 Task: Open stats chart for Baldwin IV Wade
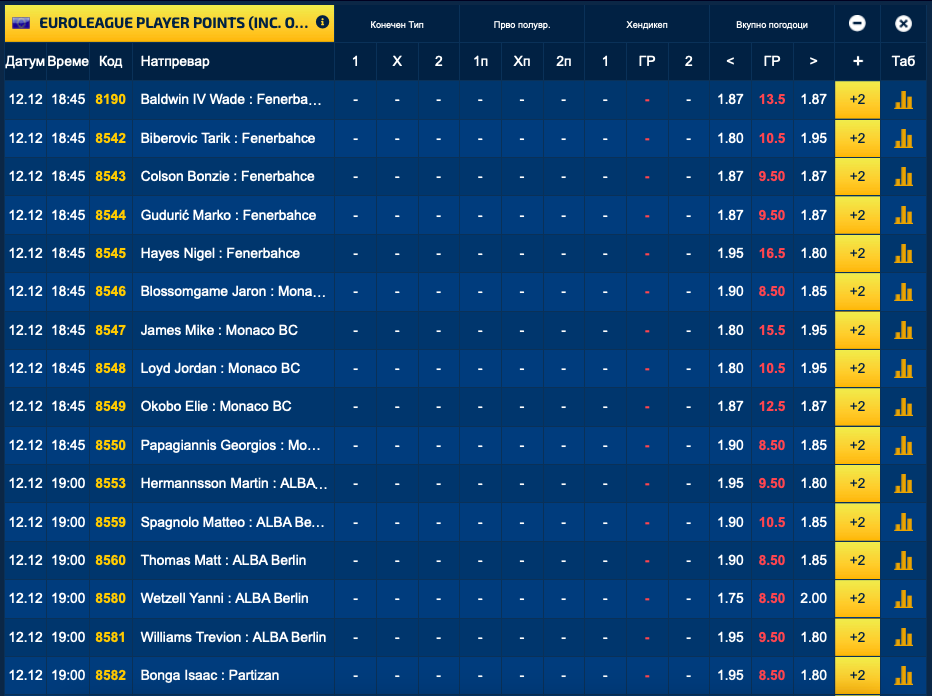click(903, 100)
